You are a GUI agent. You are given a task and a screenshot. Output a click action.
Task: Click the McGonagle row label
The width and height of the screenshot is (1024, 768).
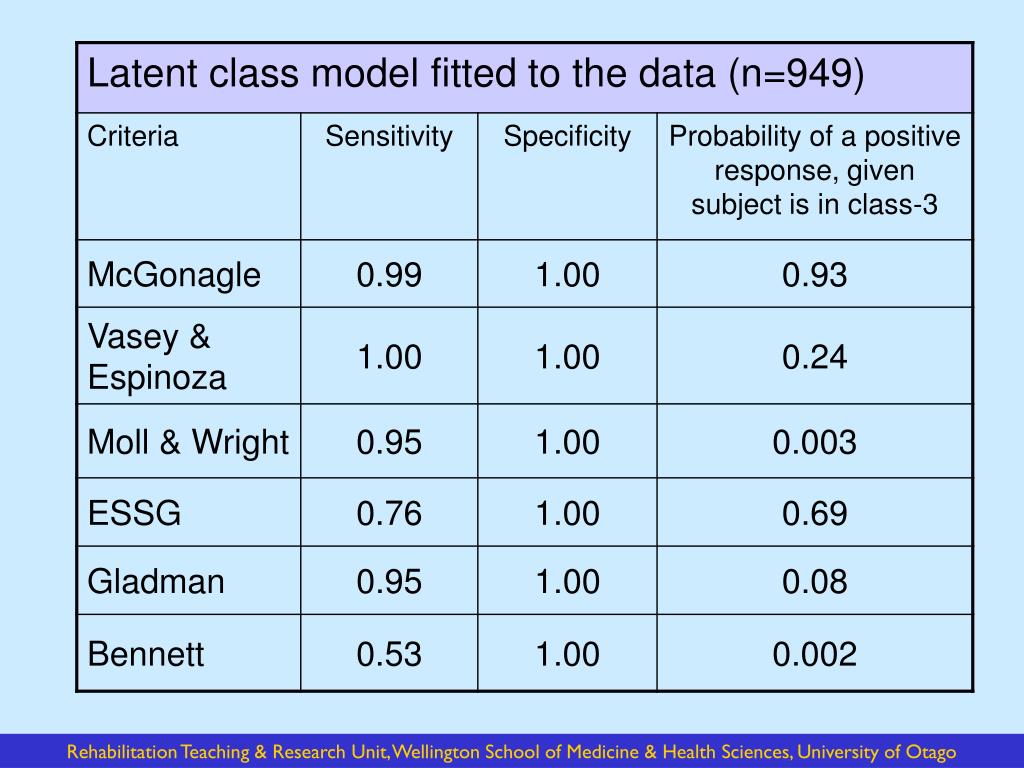coord(174,275)
